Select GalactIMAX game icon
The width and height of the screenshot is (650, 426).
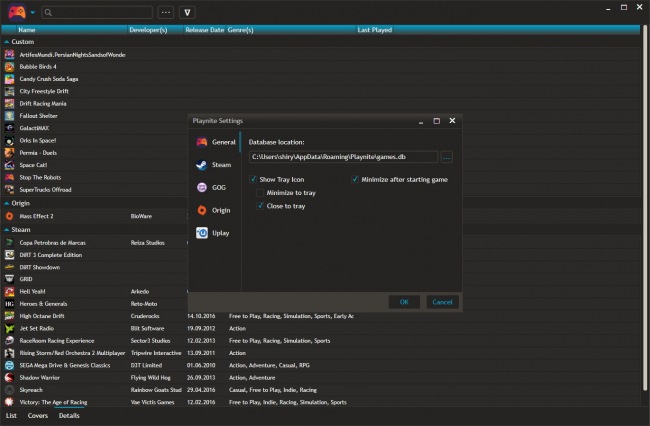point(9,128)
